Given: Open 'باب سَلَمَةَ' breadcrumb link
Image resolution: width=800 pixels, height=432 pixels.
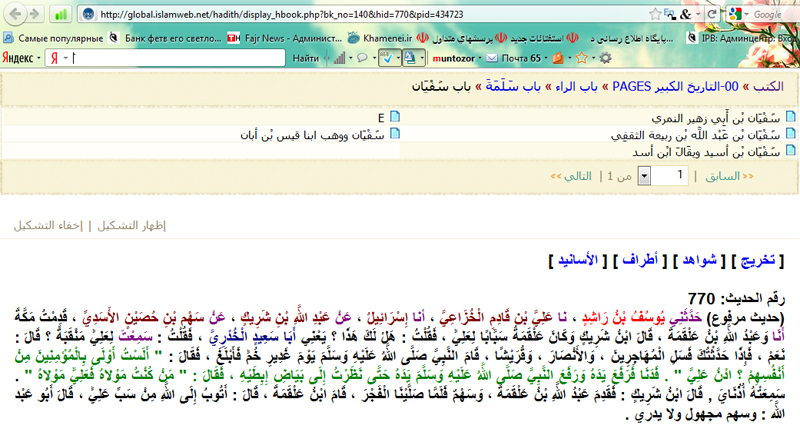Looking at the screenshot, I should [x=512, y=87].
